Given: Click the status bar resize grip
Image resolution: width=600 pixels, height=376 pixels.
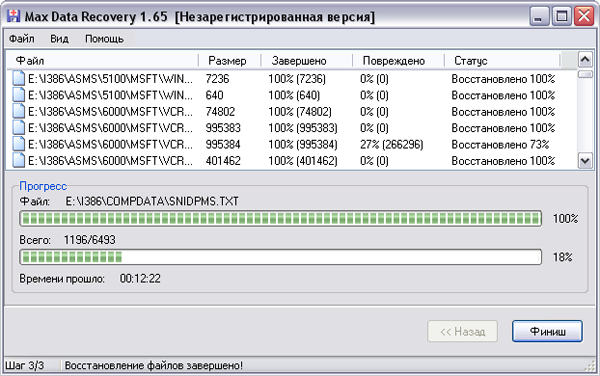Looking at the screenshot, I should point(590,366).
